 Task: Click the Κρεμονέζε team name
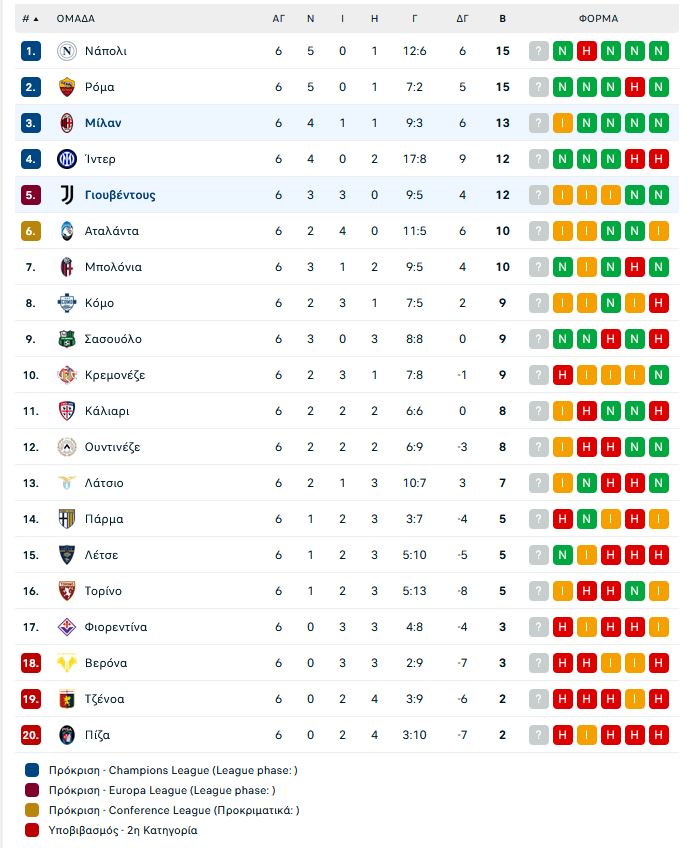(115, 375)
